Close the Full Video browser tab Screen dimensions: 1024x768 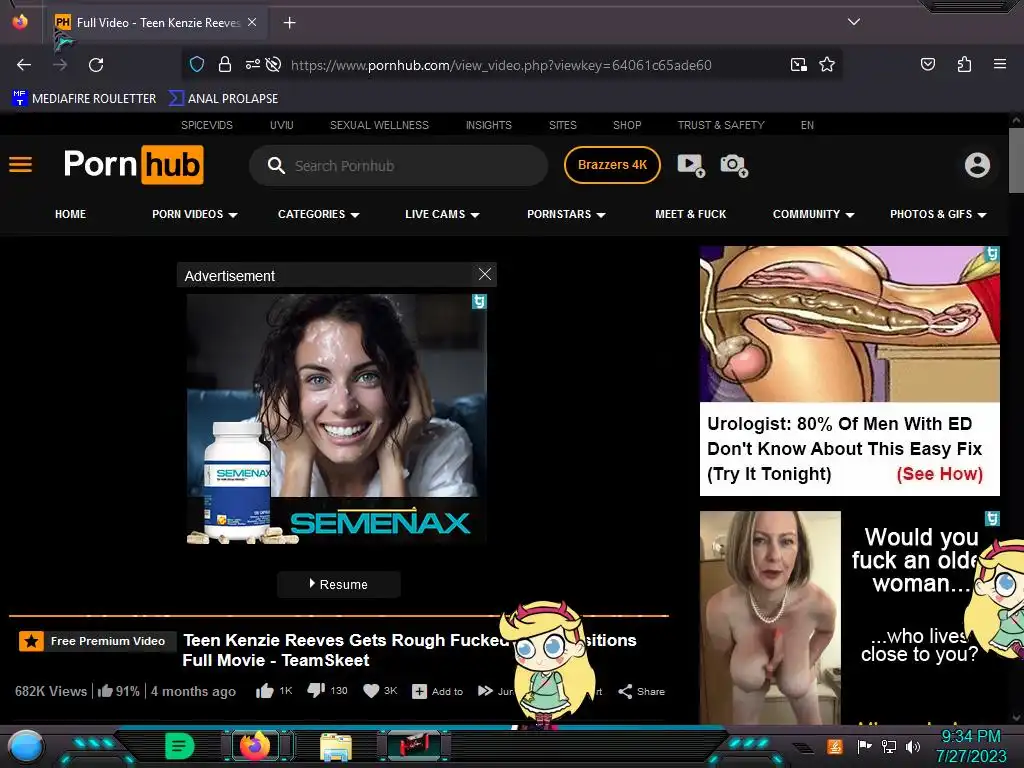[x=252, y=22]
